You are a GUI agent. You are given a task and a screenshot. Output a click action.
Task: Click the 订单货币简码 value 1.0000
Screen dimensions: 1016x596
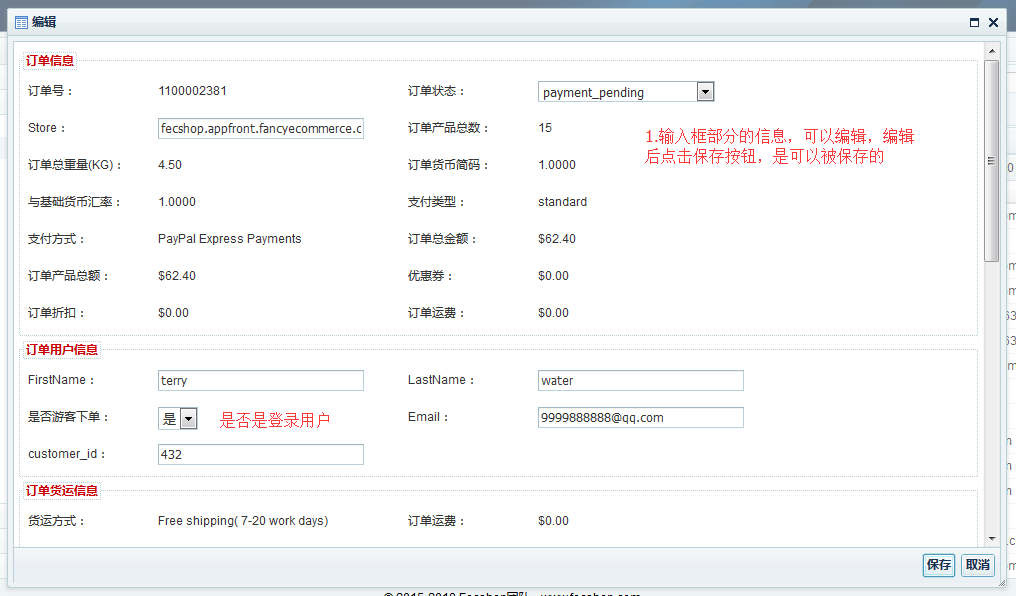tap(557, 165)
